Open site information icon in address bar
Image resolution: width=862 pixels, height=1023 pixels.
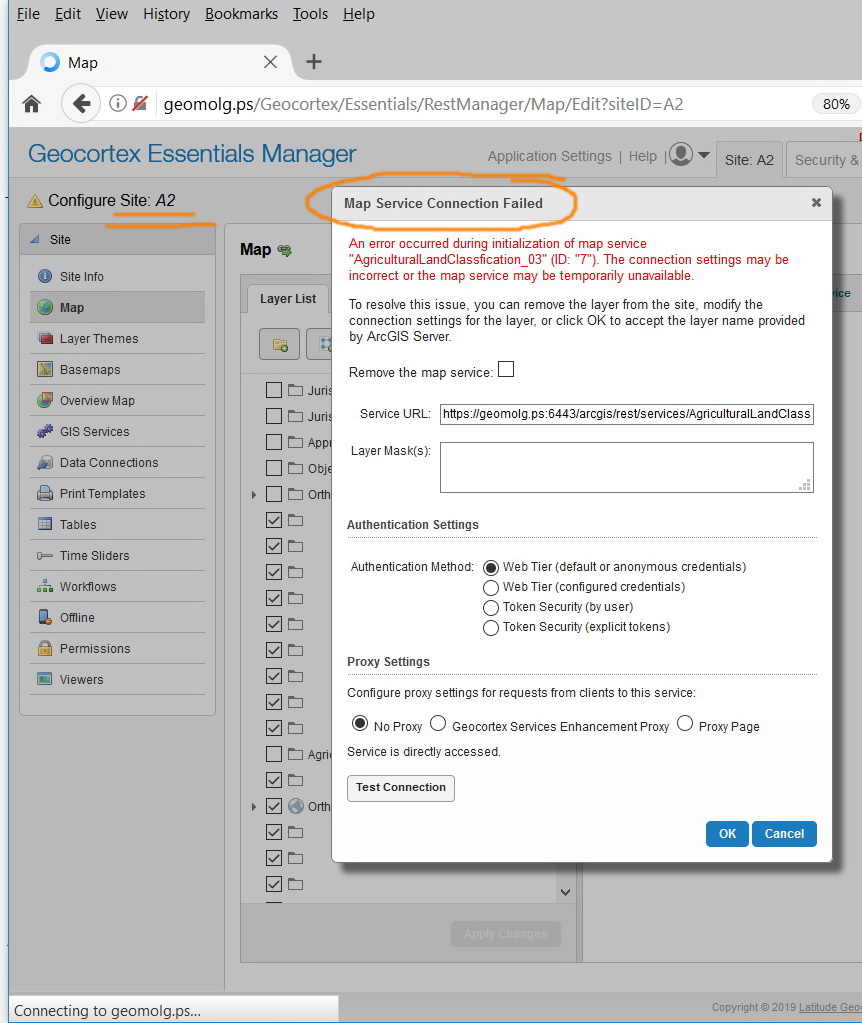point(117,103)
